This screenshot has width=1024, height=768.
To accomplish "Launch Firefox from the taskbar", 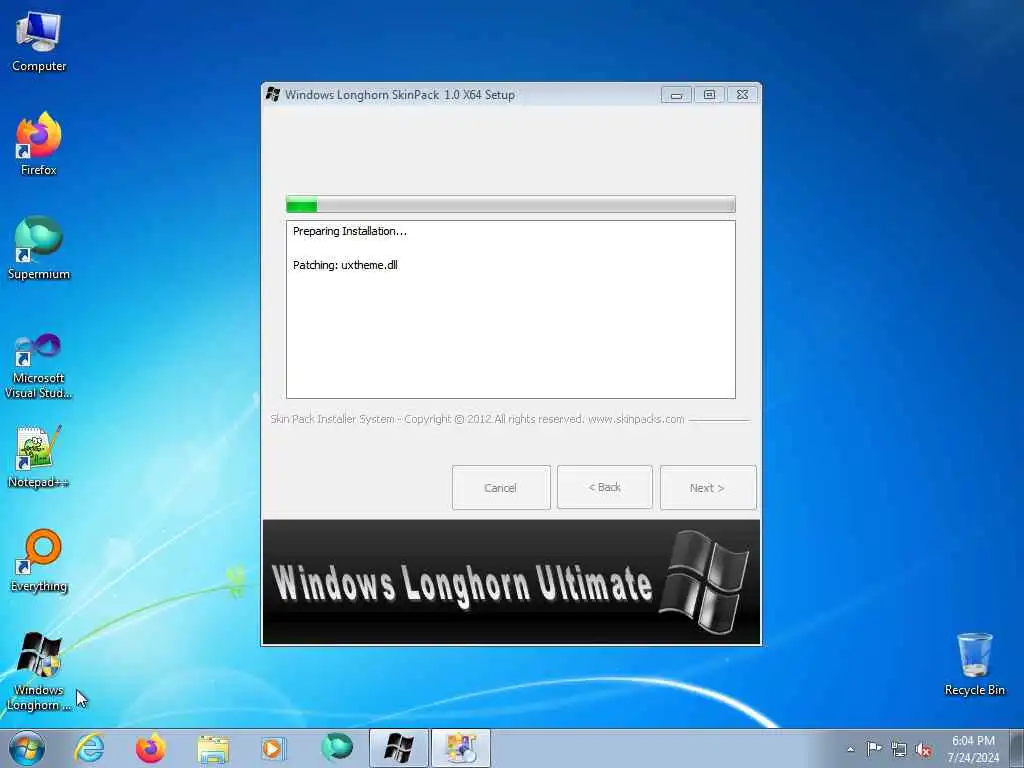I will click(x=150, y=748).
